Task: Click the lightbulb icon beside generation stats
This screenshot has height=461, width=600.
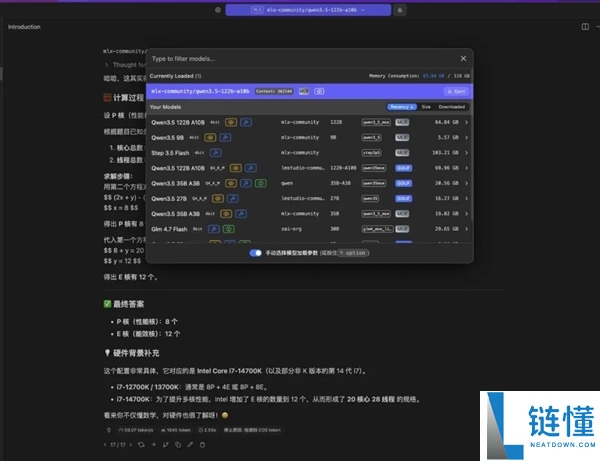Action: coord(109,430)
